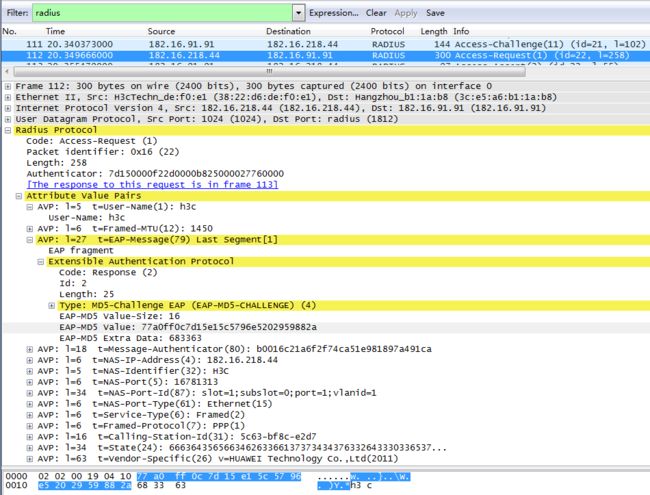The height and width of the screenshot is (495, 650).
Task: Sort packets by Destination column header
Action: [288, 32]
